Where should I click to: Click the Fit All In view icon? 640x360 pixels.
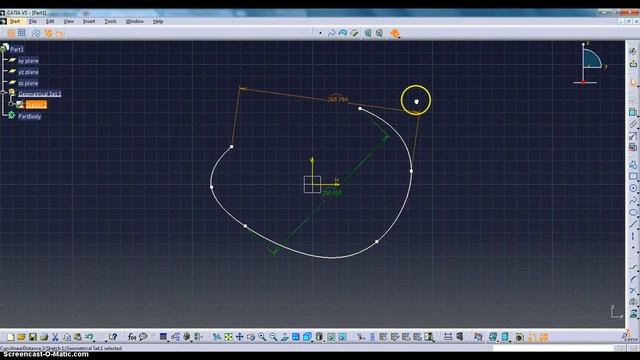point(228,337)
